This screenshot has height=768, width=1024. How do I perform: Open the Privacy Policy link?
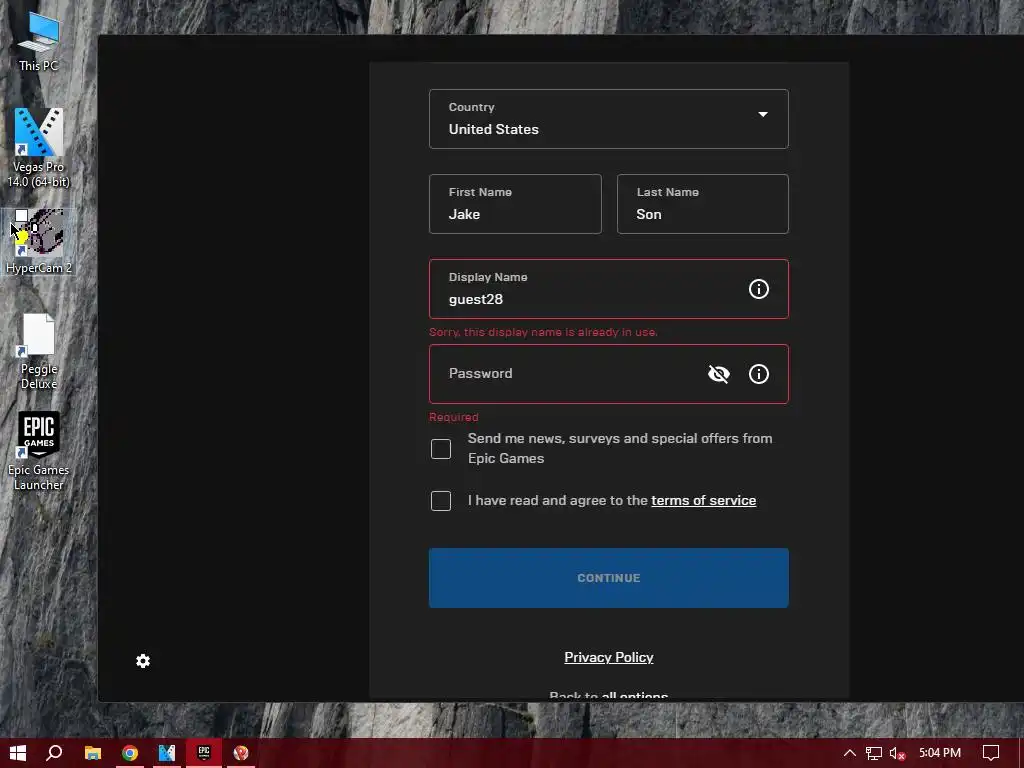coord(609,657)
